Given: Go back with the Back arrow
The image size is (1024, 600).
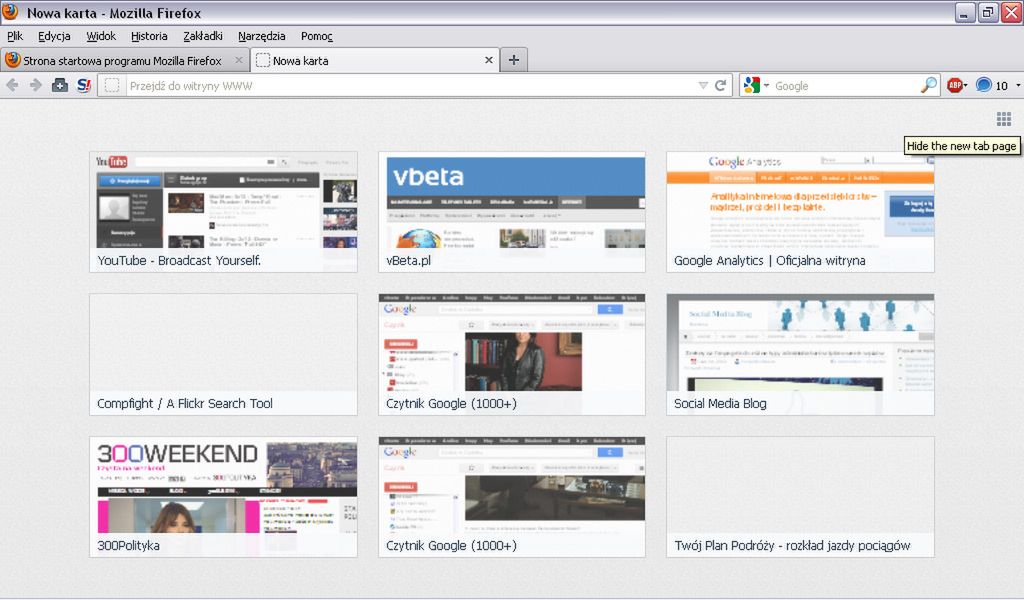Looking at the screenshot, I should click(12, 86).
